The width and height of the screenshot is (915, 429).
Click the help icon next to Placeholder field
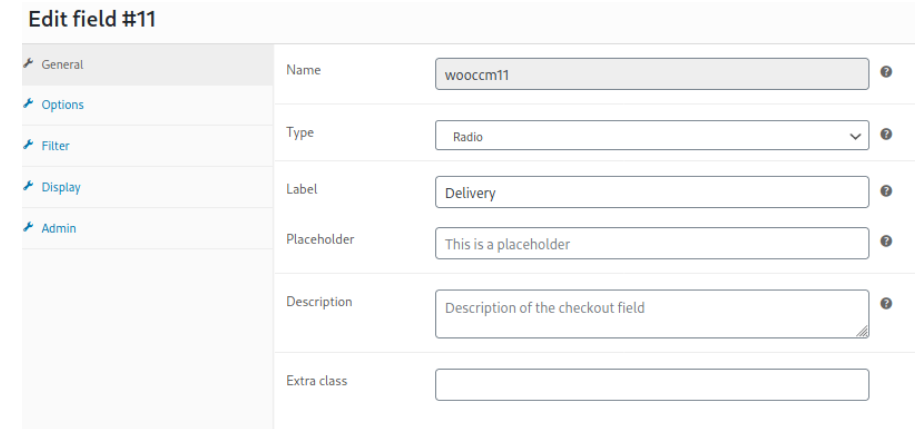click(886, 241)
